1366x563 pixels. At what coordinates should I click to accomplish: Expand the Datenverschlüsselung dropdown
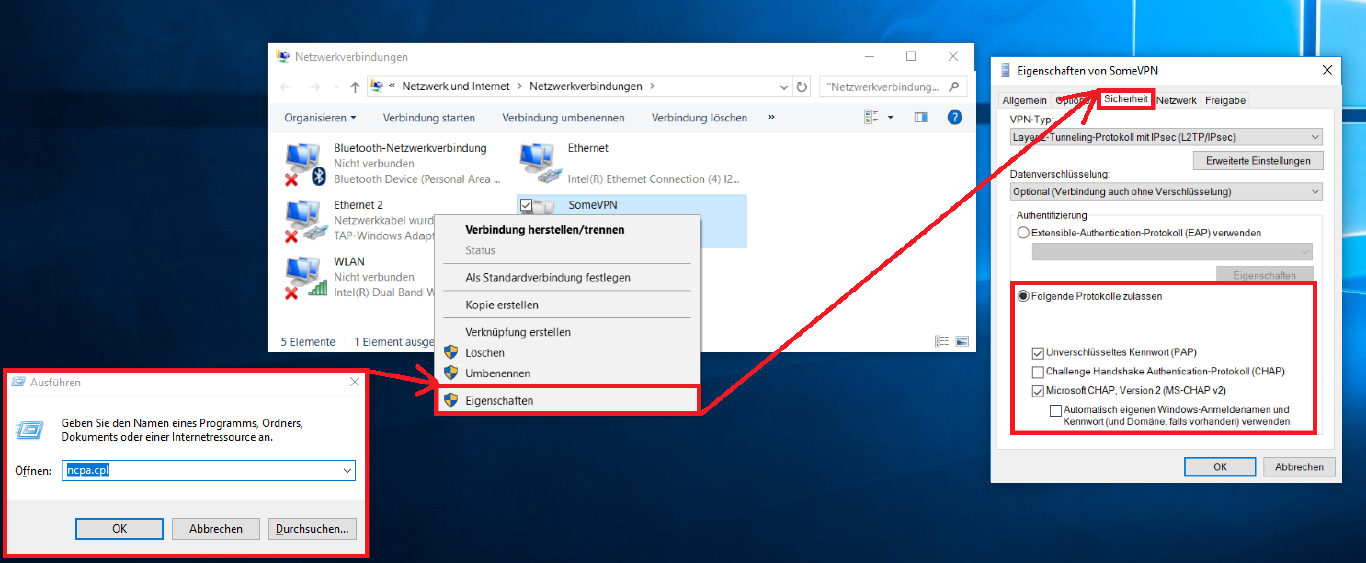click(1166, 191)
